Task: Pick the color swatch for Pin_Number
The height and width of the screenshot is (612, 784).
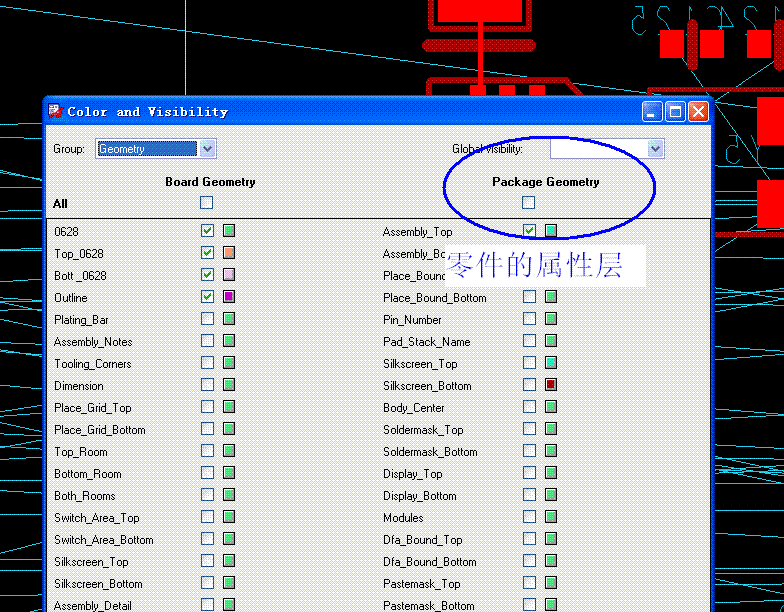Action: (x=551, y=318)
